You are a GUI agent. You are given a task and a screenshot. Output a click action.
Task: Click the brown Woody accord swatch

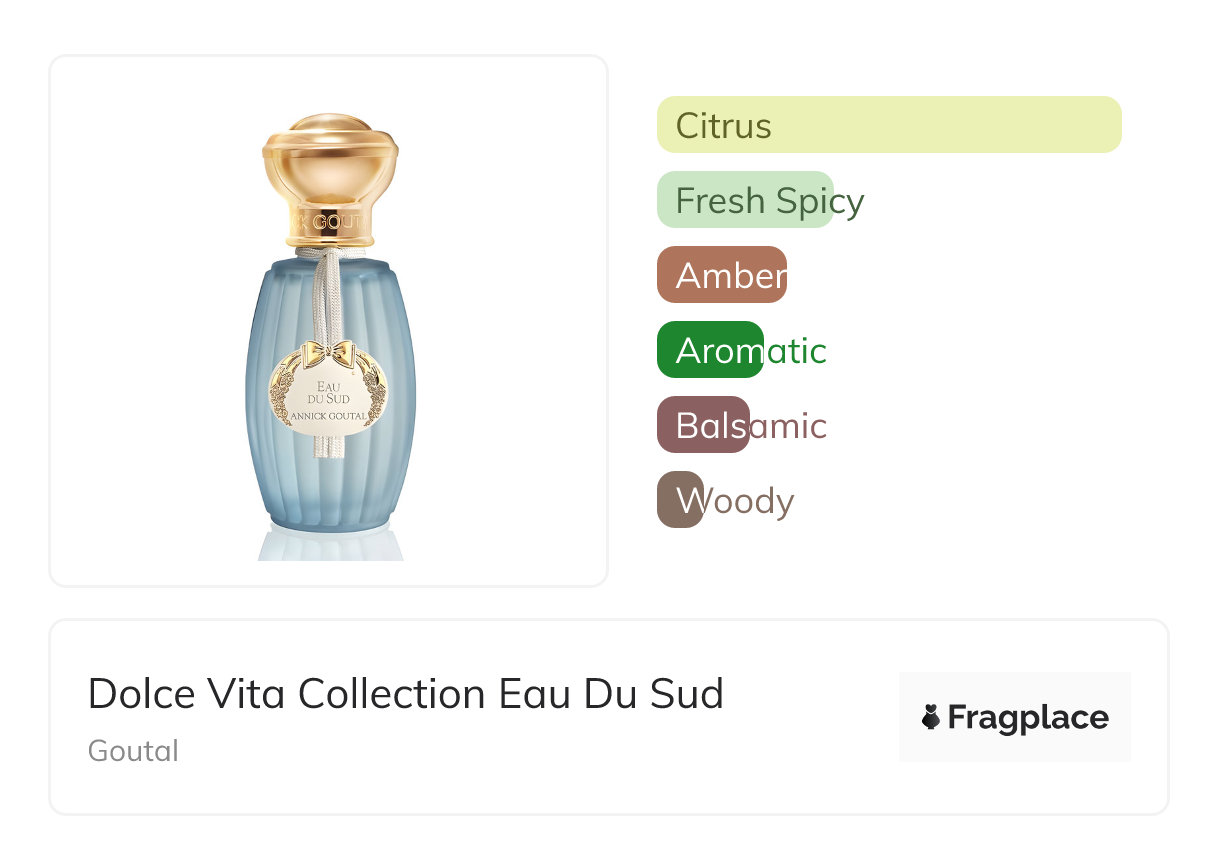[x=679, y=500]
